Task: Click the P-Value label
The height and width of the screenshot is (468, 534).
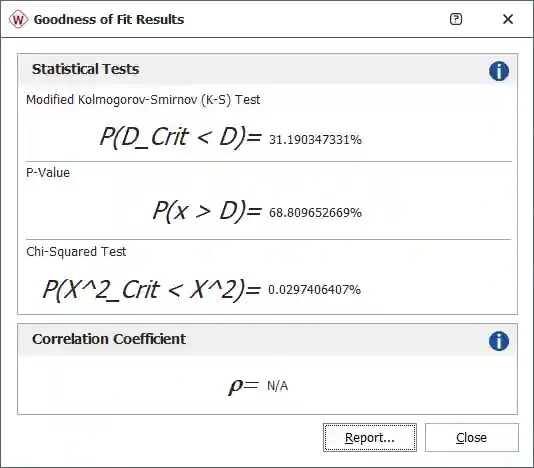Action: 48,173
